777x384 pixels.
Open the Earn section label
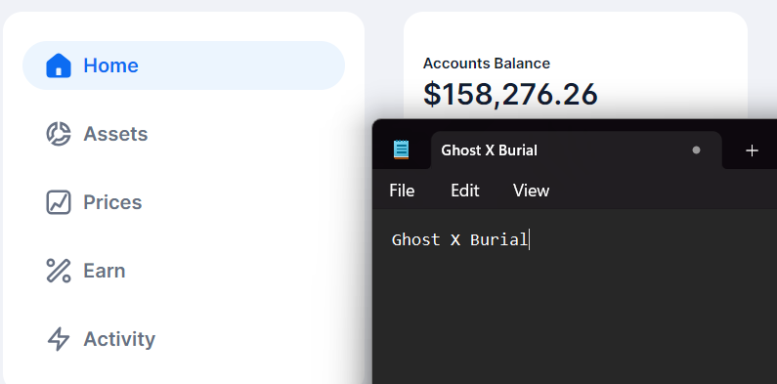[104, 271]
